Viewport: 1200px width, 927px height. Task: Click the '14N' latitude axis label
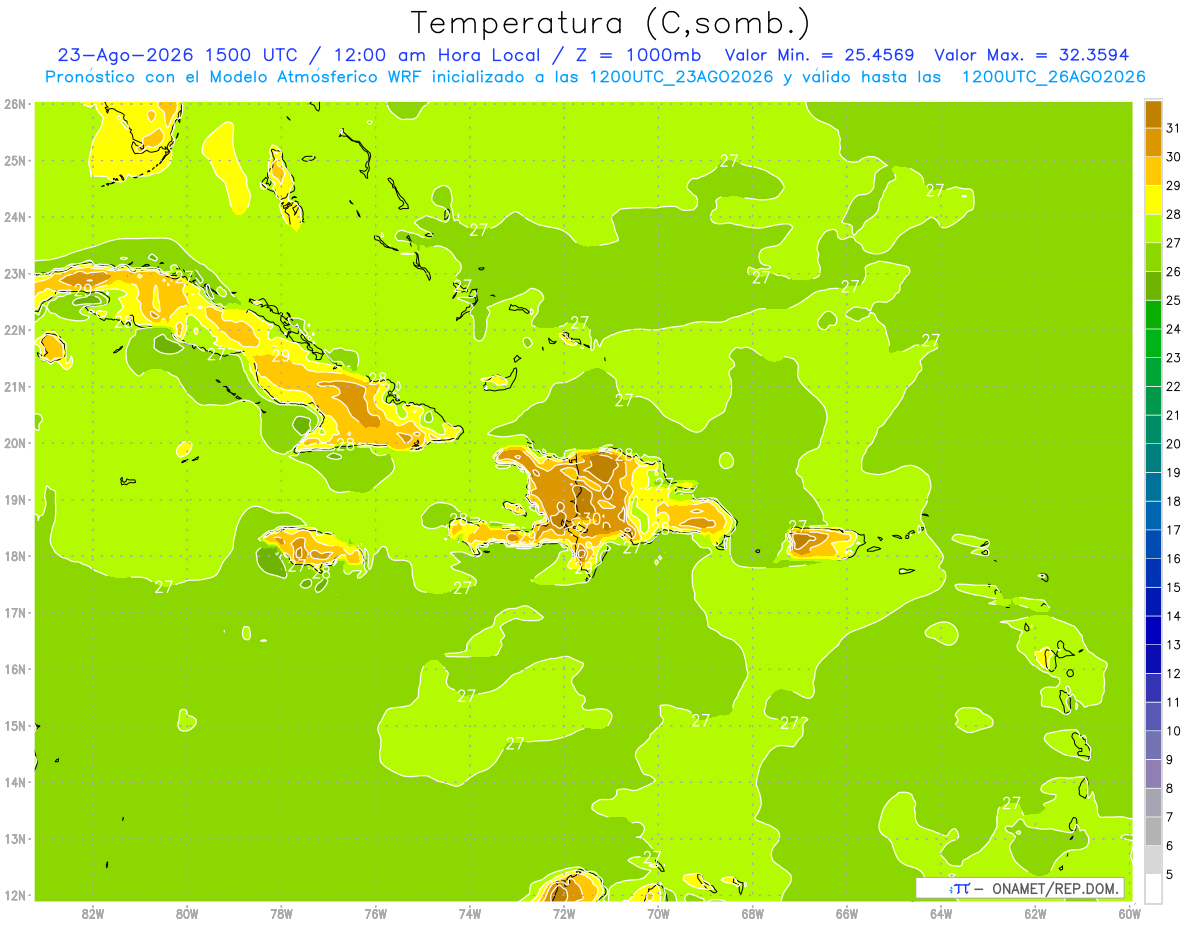[x=14, y=782]
